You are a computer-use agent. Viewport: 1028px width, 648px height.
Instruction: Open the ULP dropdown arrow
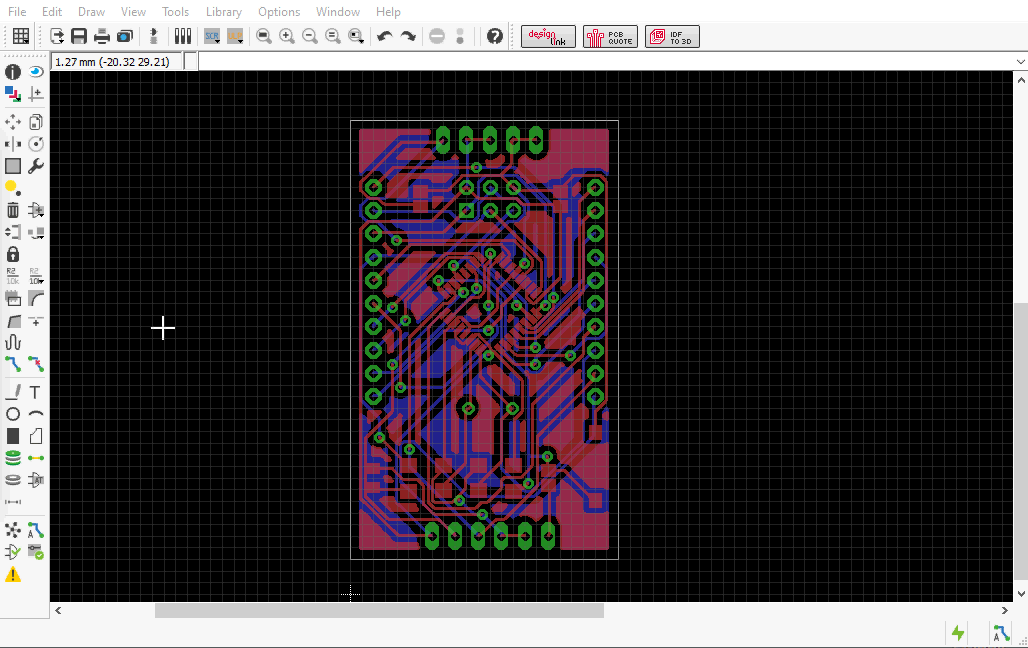click(x=240, y=40)
